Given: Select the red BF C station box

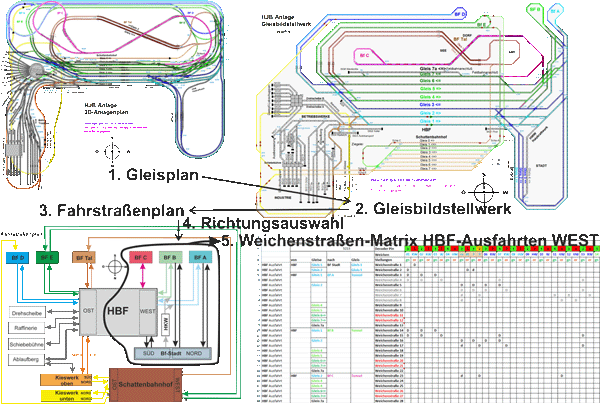Looking at the screenshot, I should (139, 258).
